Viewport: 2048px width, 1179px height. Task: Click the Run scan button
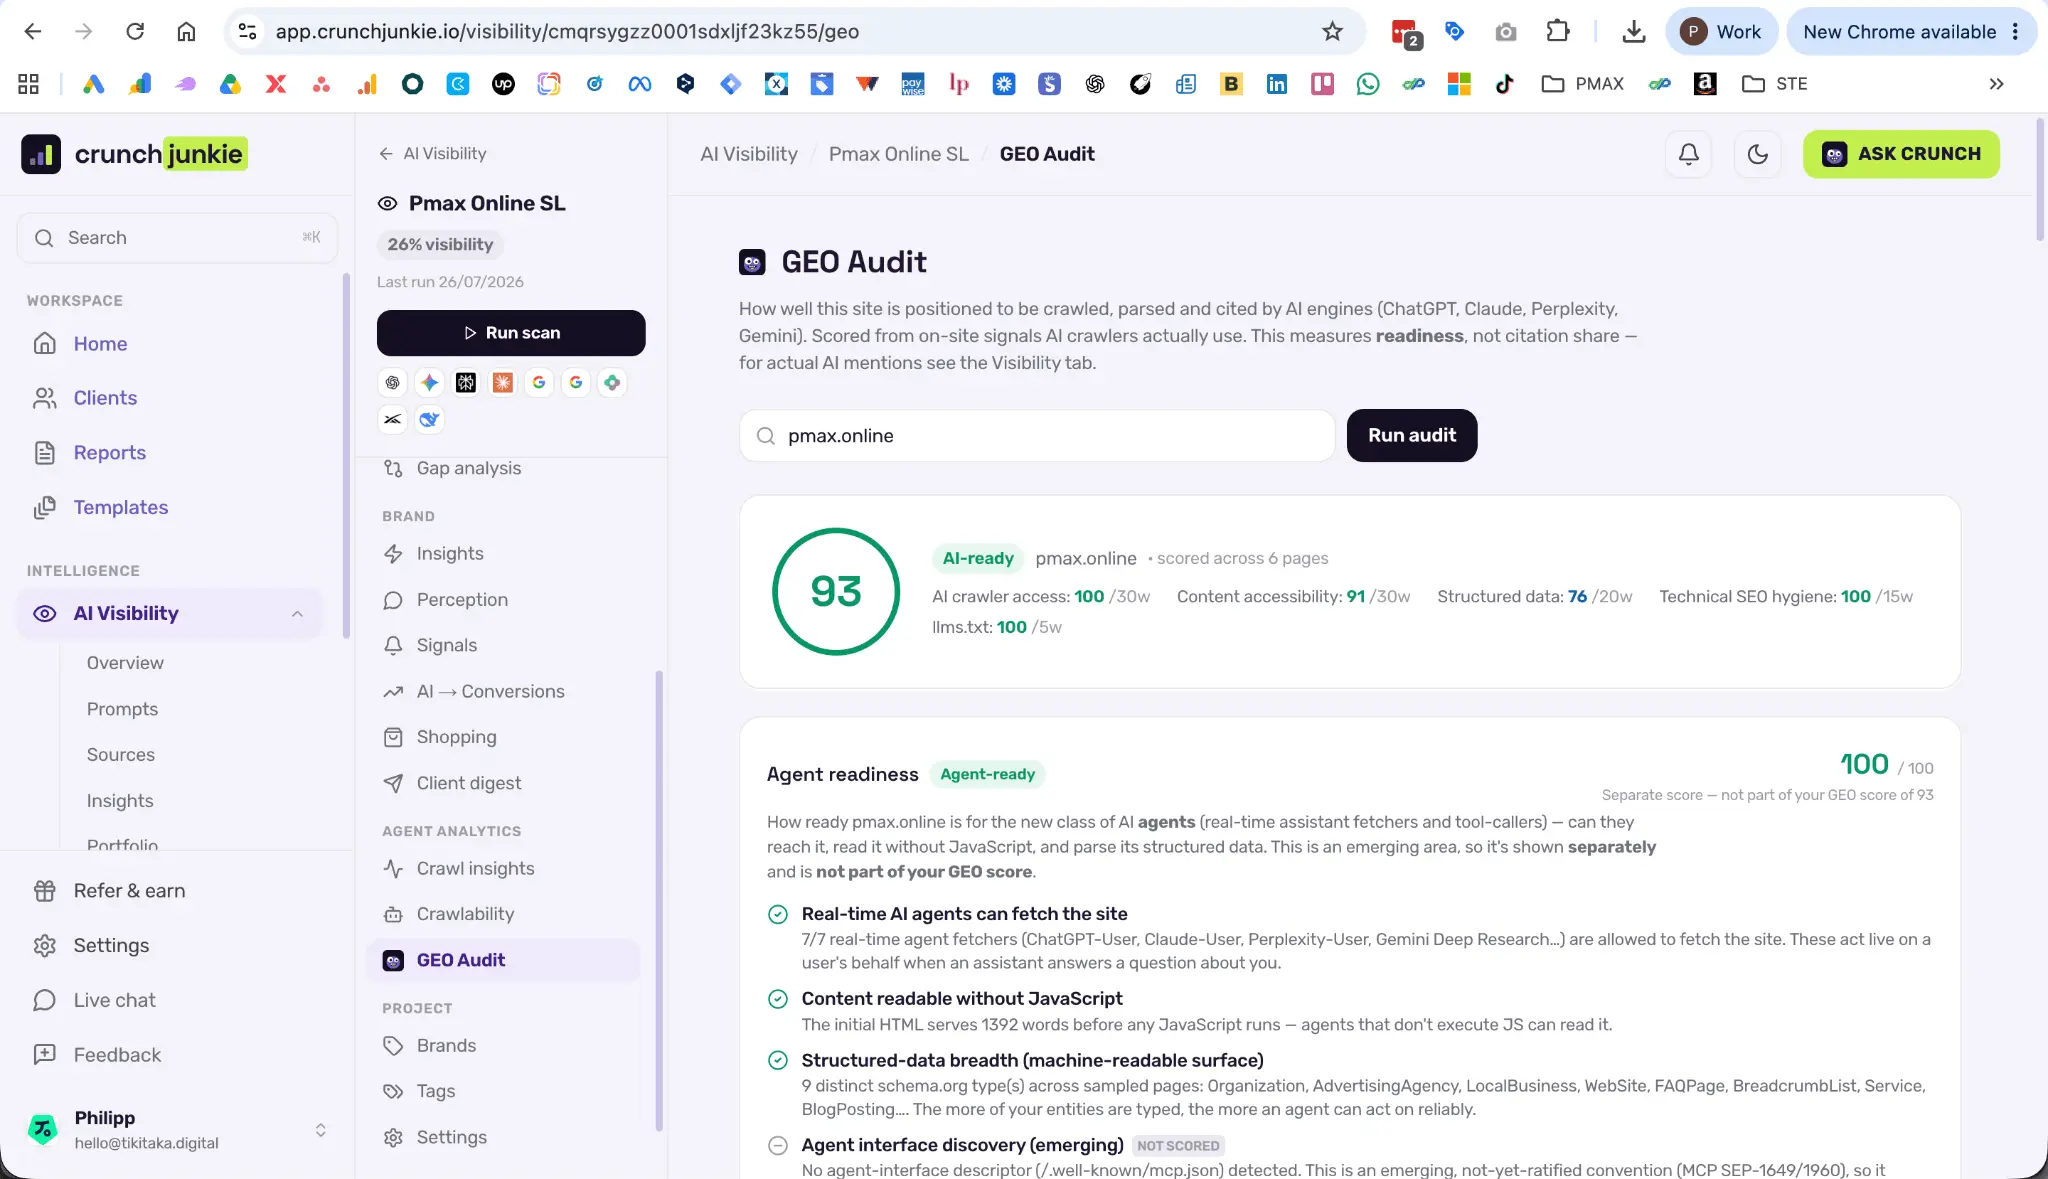511,333
